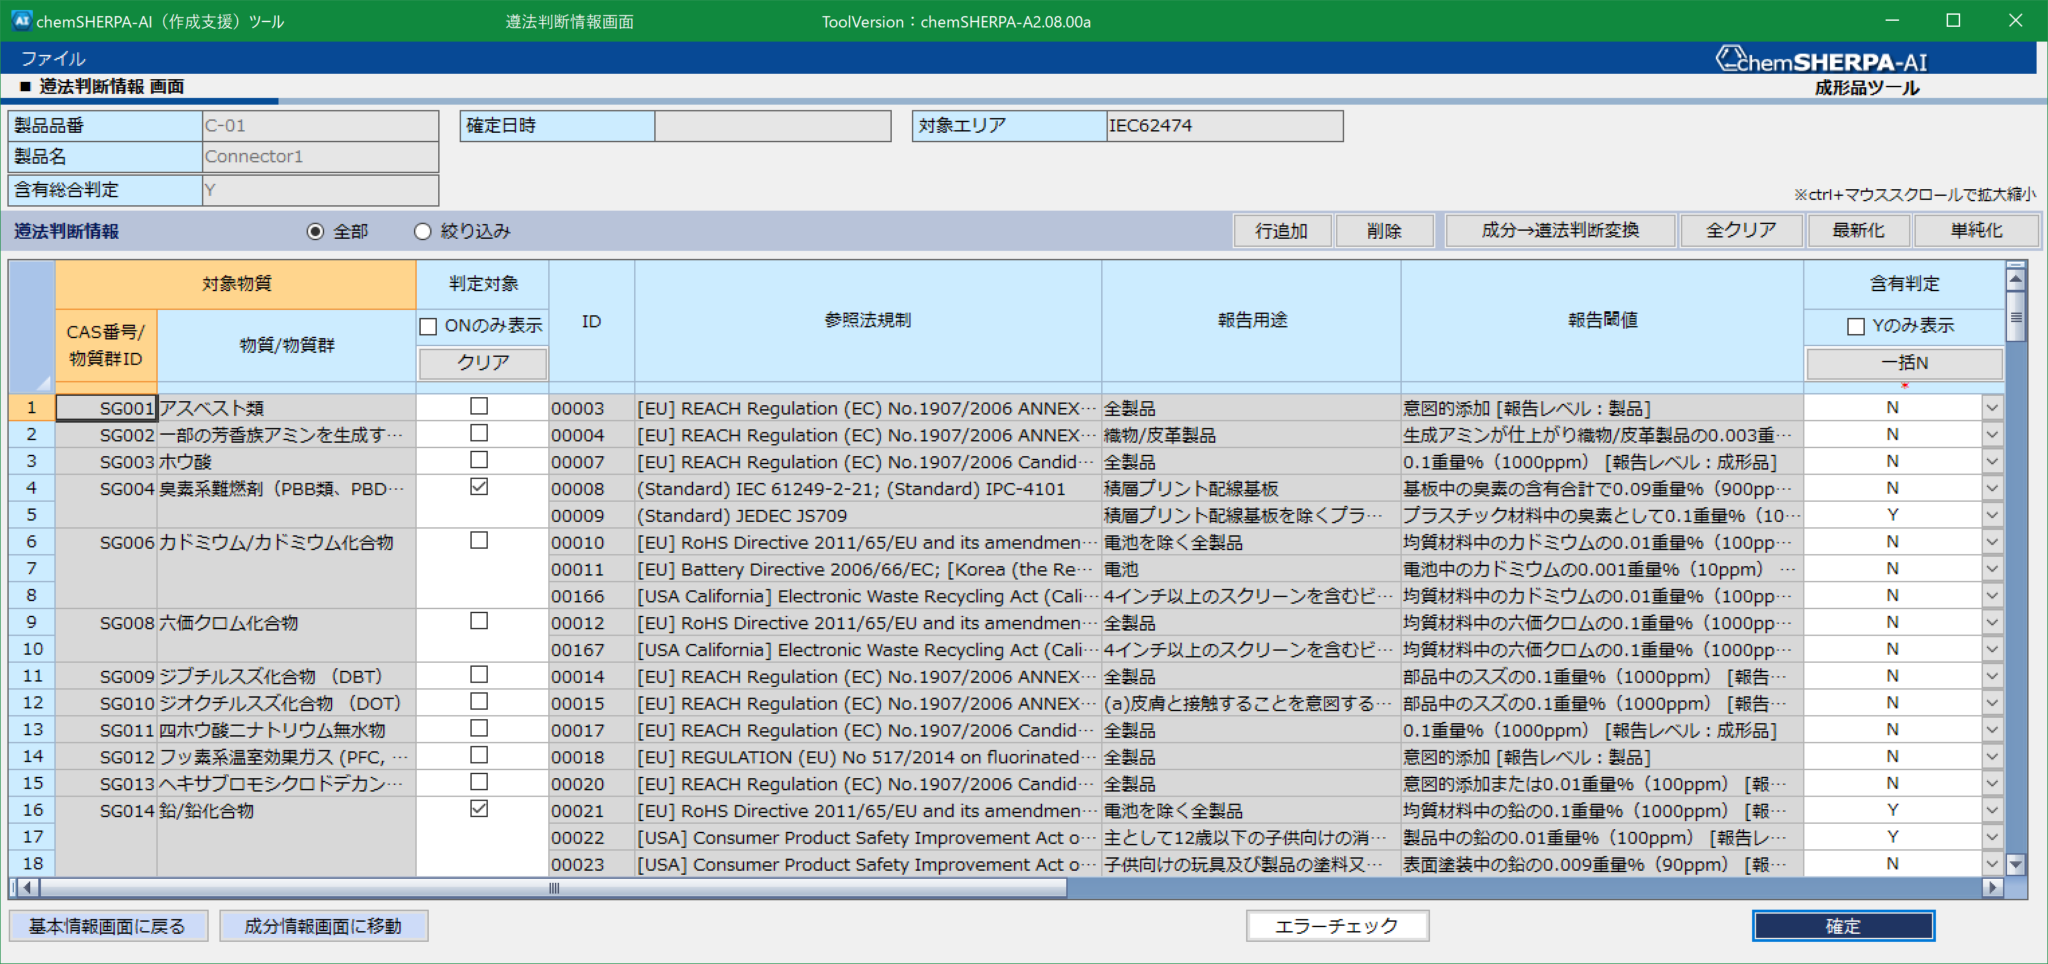The height and width of the screenshot is (964, 2048).
Task: Check the Yのみ表示 checkbox
Action: (1856, 326)
